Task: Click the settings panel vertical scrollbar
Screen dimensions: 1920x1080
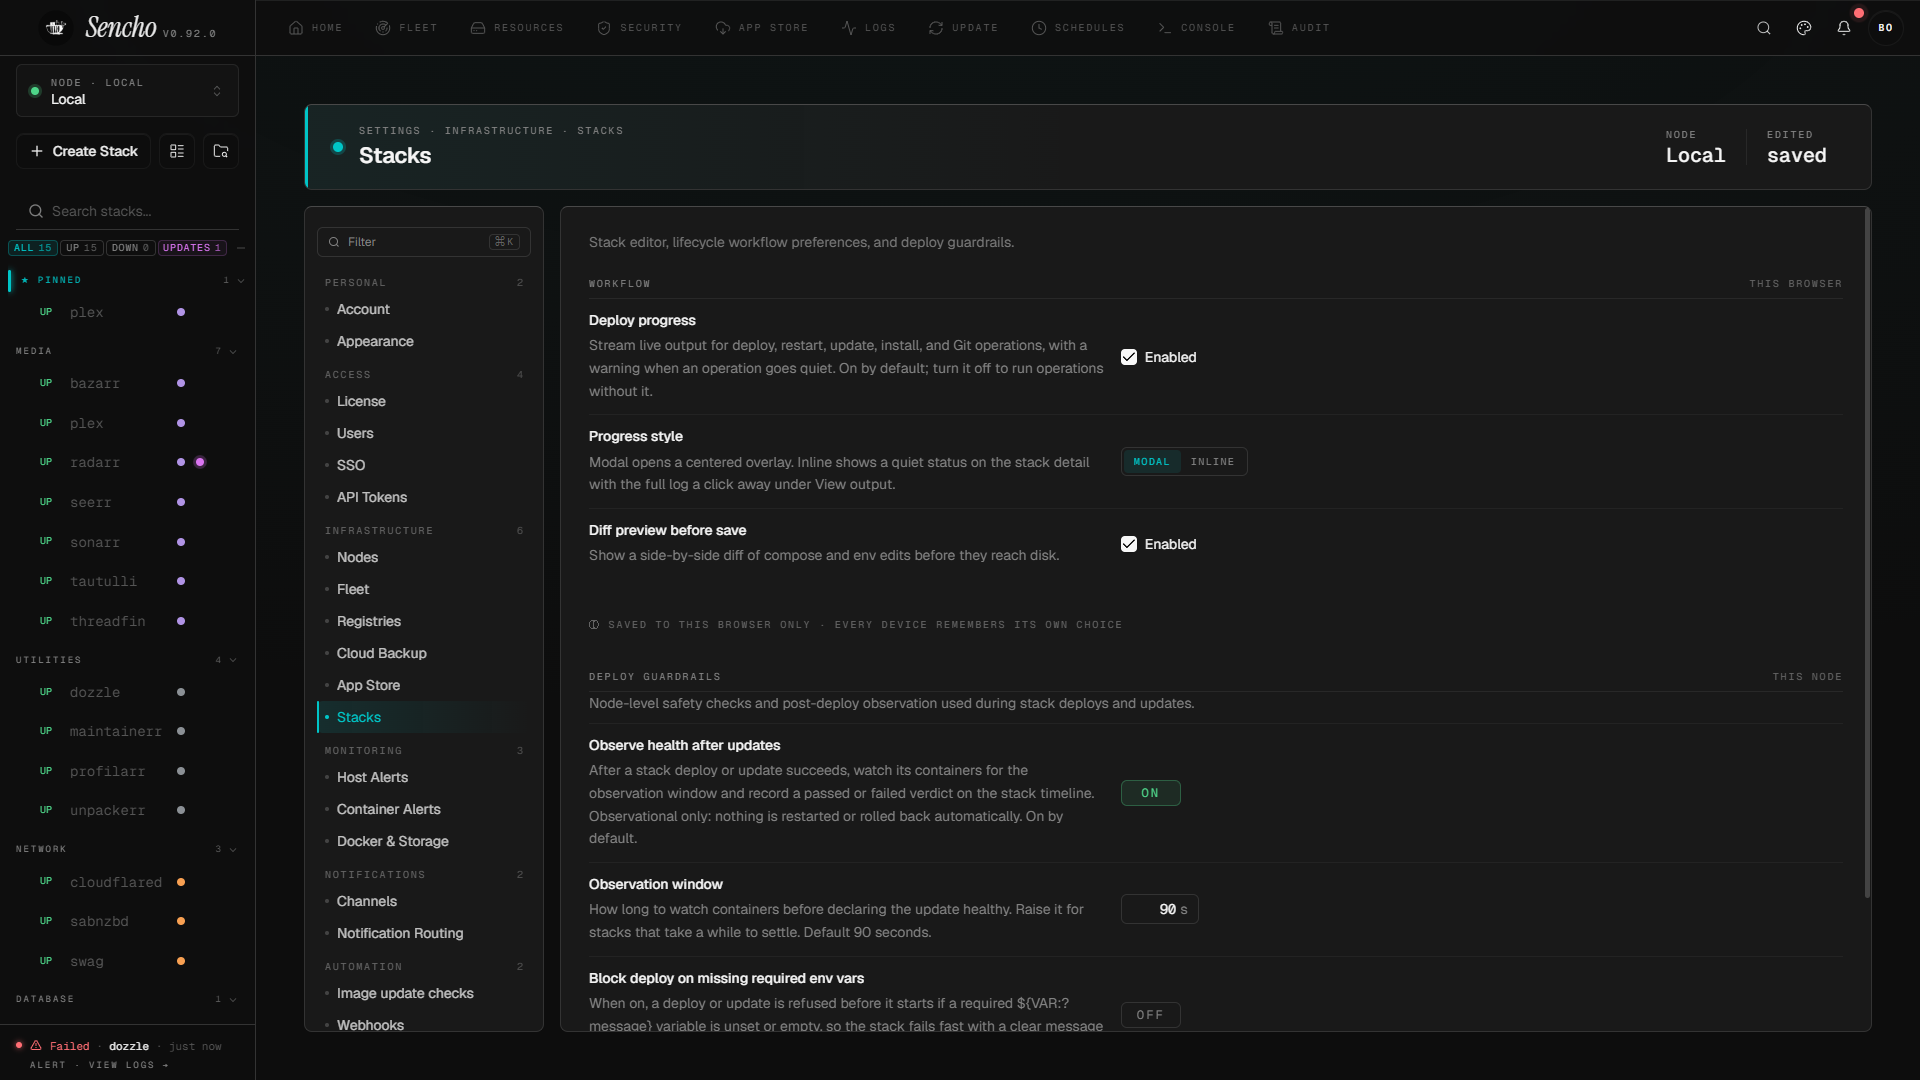Action: (x=1866, y=552)
